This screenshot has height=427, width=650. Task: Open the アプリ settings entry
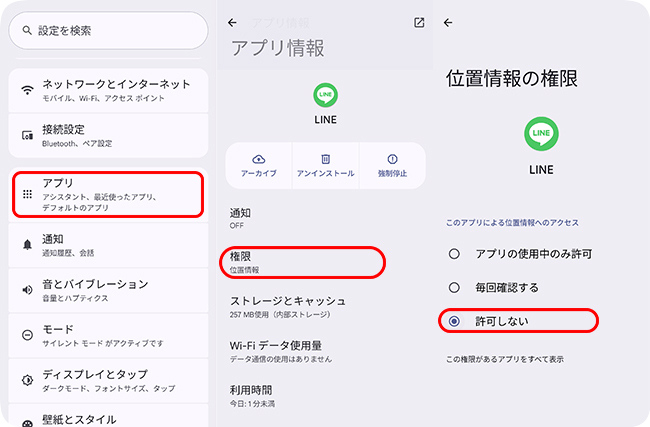pos(108,194)
